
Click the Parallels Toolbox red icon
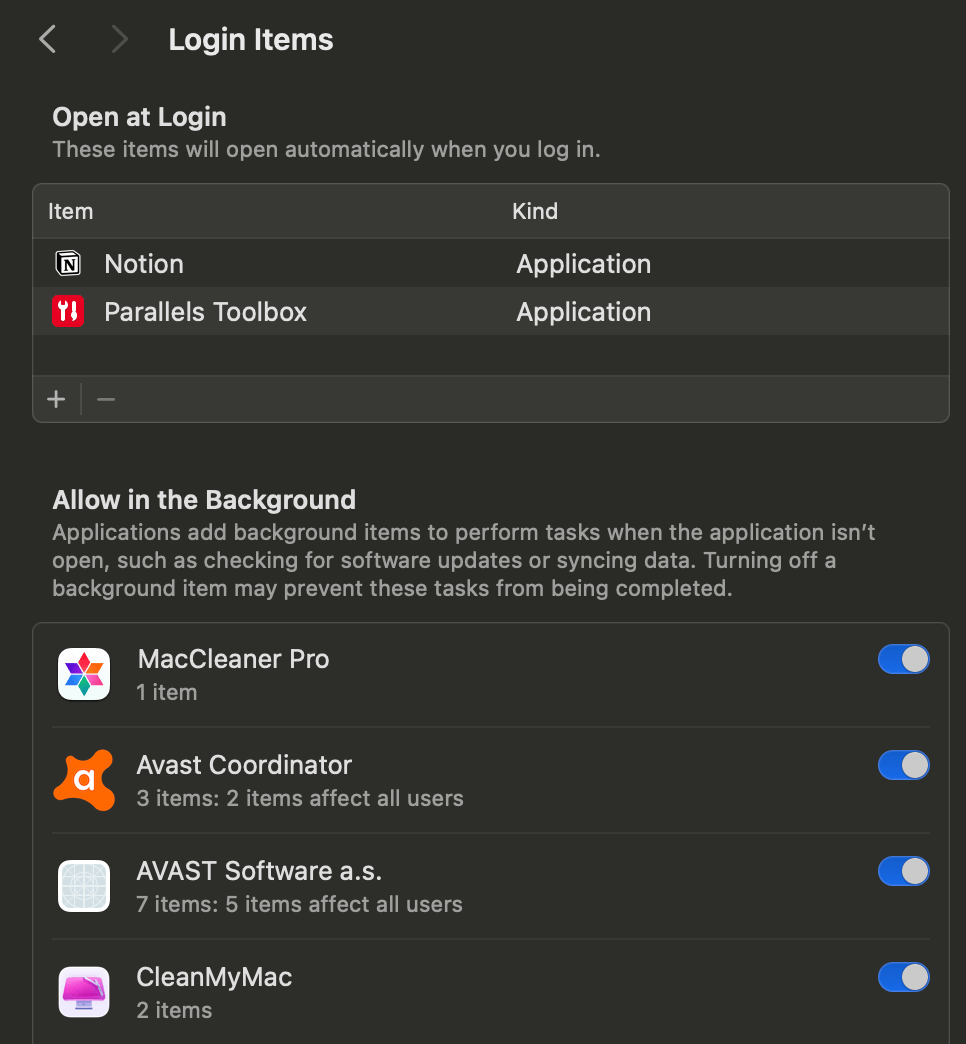point(67,312)
